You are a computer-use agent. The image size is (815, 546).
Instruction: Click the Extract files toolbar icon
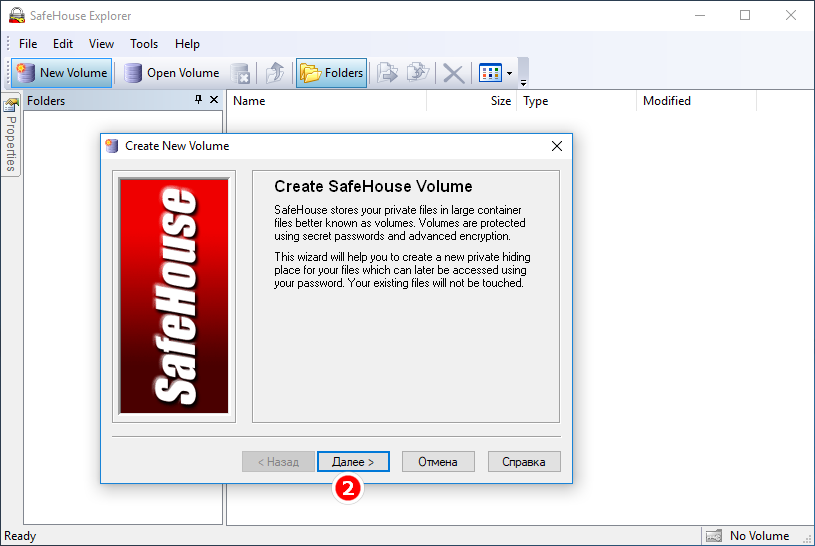pyautogui.click(x=387, y=73)
